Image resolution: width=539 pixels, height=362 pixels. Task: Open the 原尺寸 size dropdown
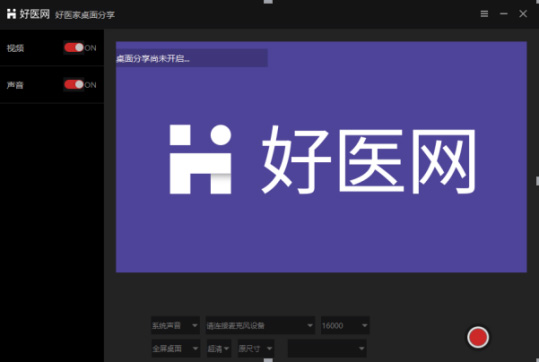click(x=256, y=349)
